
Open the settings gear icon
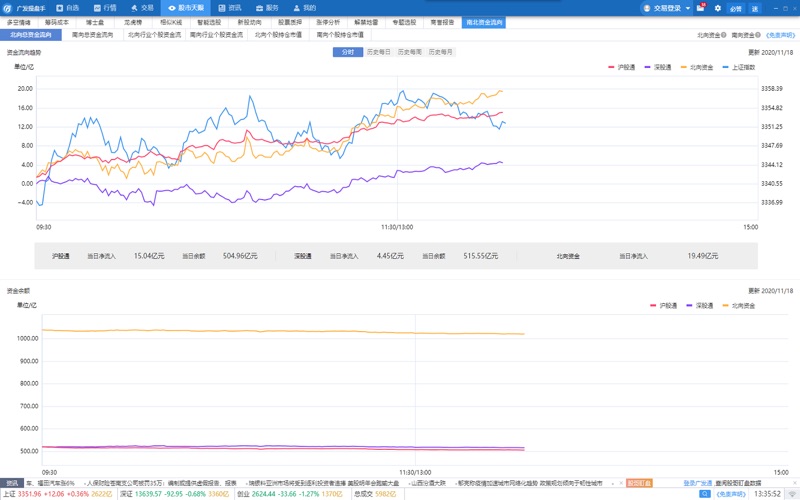(x=717, y=8)
